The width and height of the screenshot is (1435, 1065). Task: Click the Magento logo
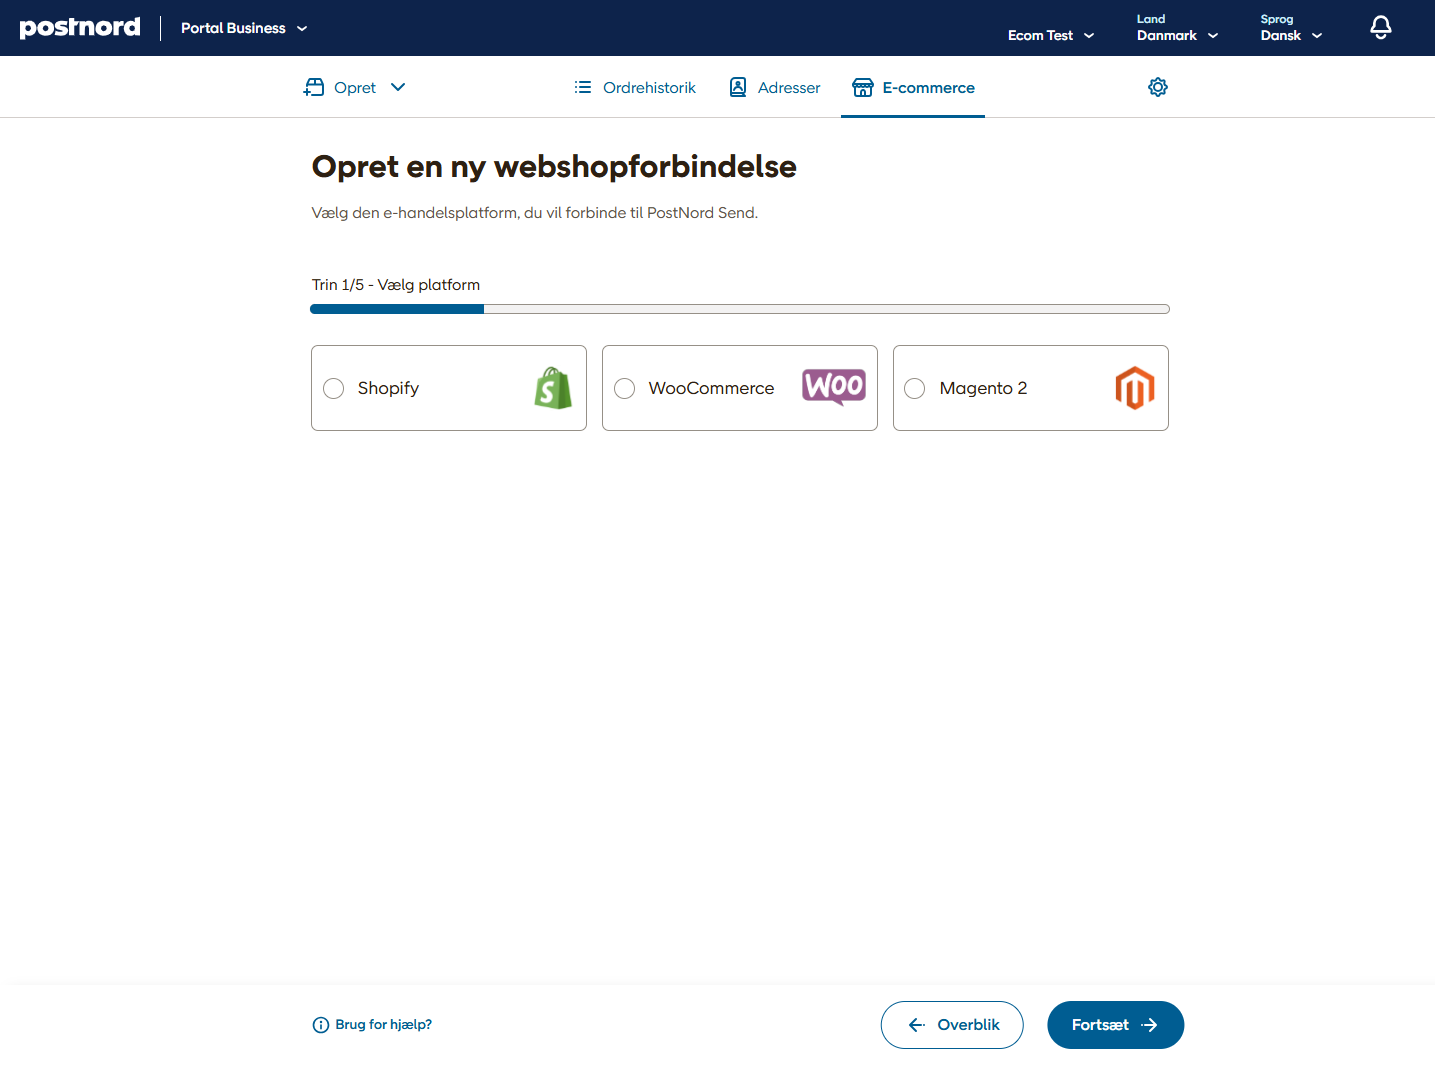point(1135,388)
